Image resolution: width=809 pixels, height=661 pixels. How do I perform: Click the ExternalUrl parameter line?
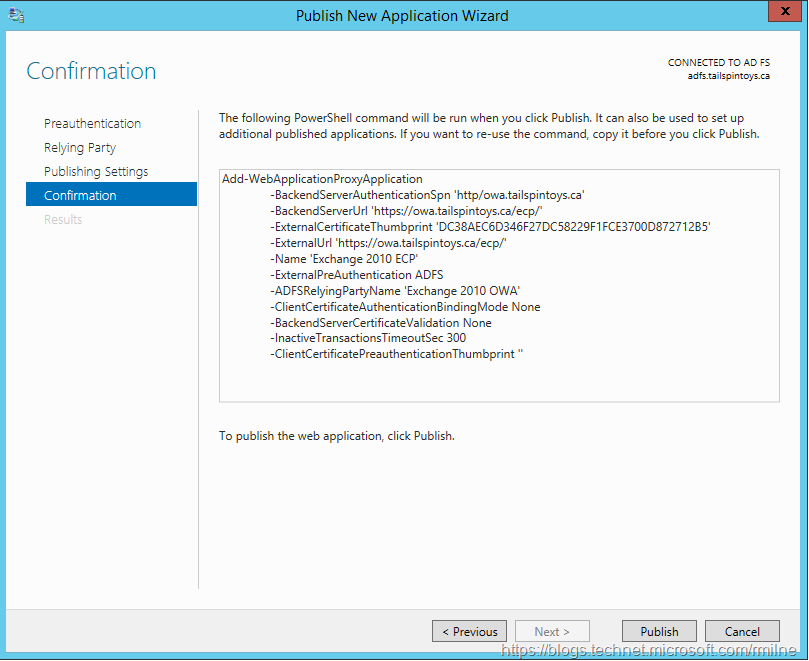[389, 243]
